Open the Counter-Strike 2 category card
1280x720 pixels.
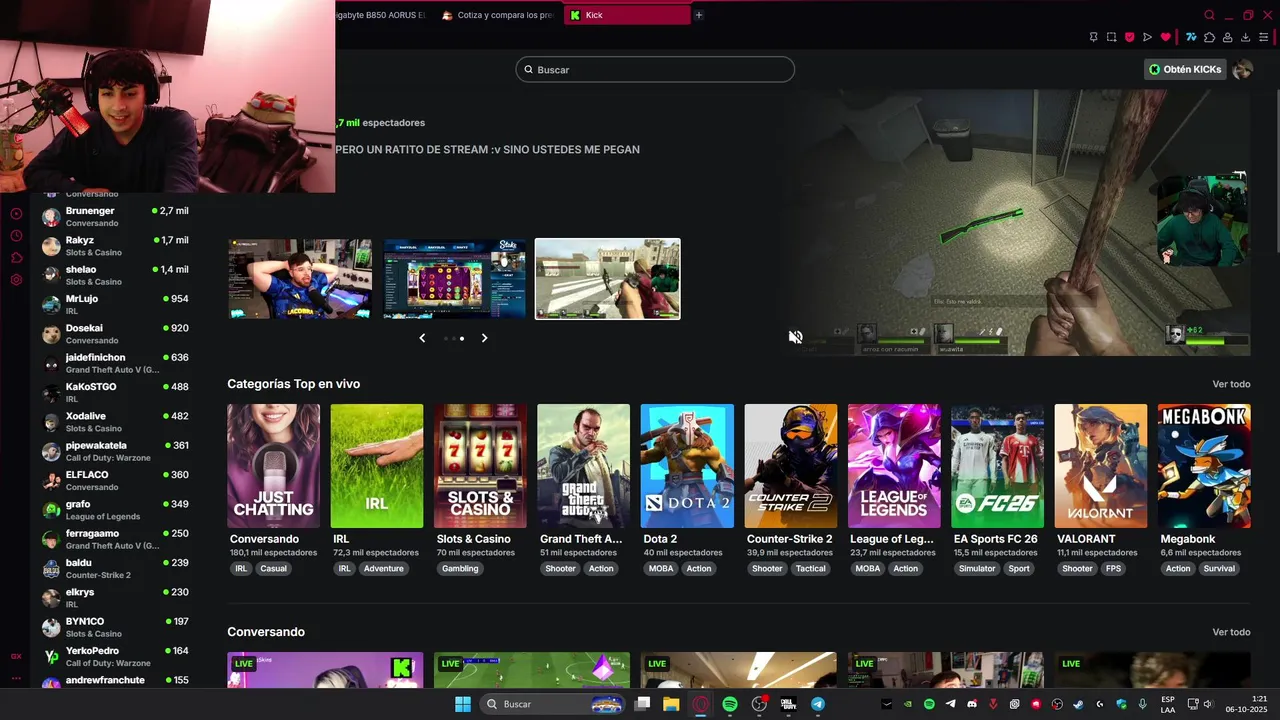791,466
